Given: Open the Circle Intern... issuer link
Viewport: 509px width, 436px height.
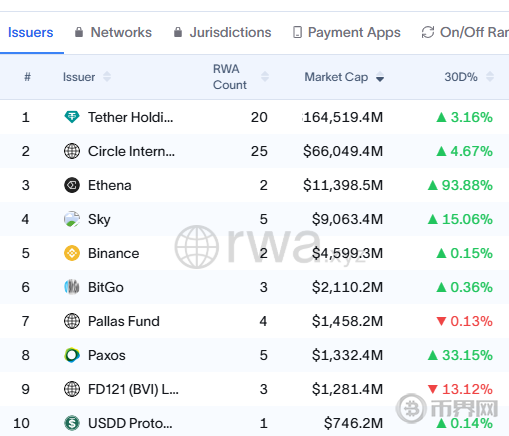Looking at the screenshot, I should 131,151.
